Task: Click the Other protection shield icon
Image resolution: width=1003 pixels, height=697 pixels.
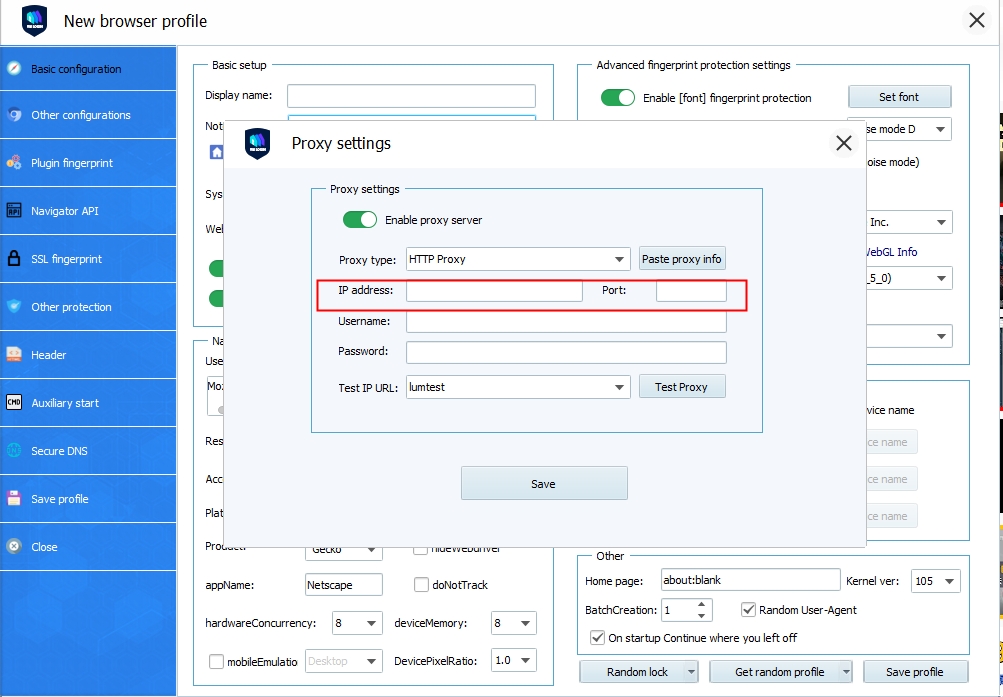Action: coord(14,307)
